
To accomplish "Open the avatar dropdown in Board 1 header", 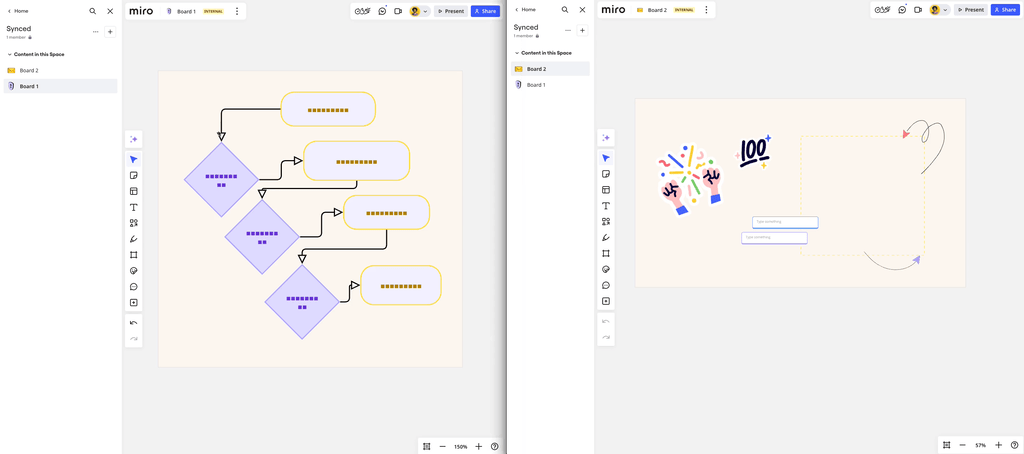I will click(x=425, y=11).
